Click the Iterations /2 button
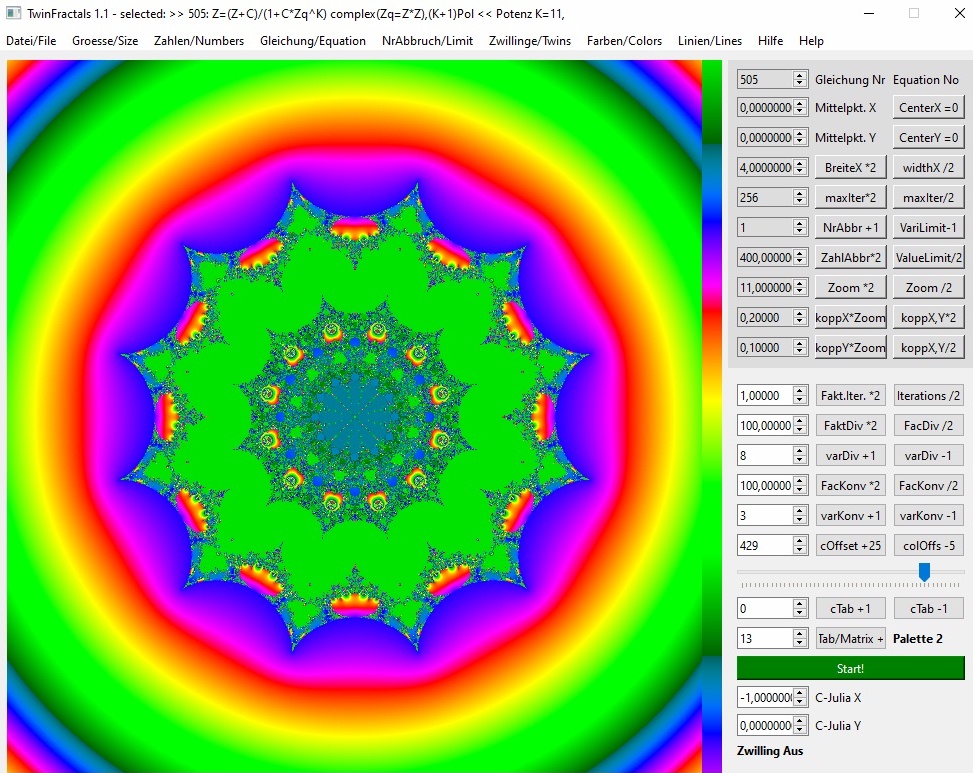 pyautogui.click(x=928, y=395)
